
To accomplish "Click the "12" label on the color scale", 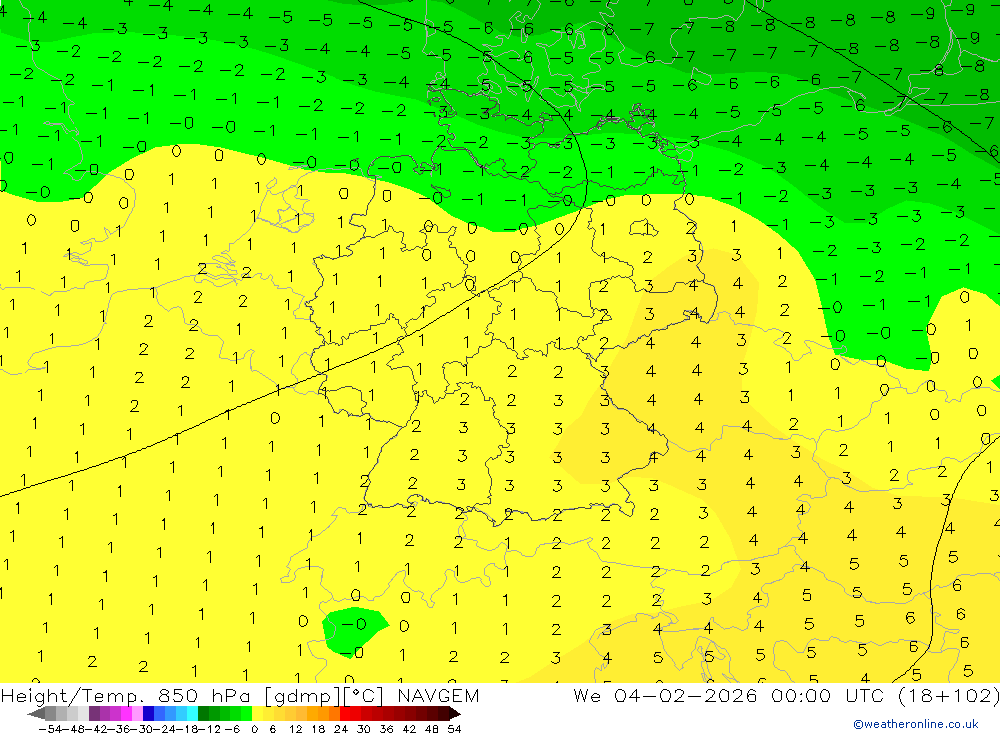I will 295,729.
